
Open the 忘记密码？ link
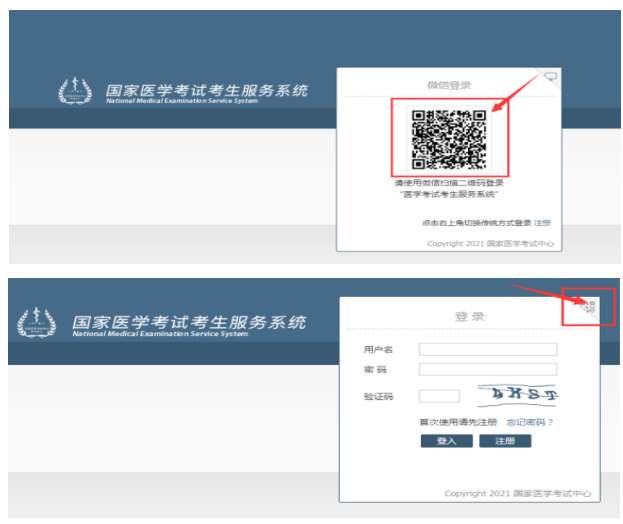[530, 422]
